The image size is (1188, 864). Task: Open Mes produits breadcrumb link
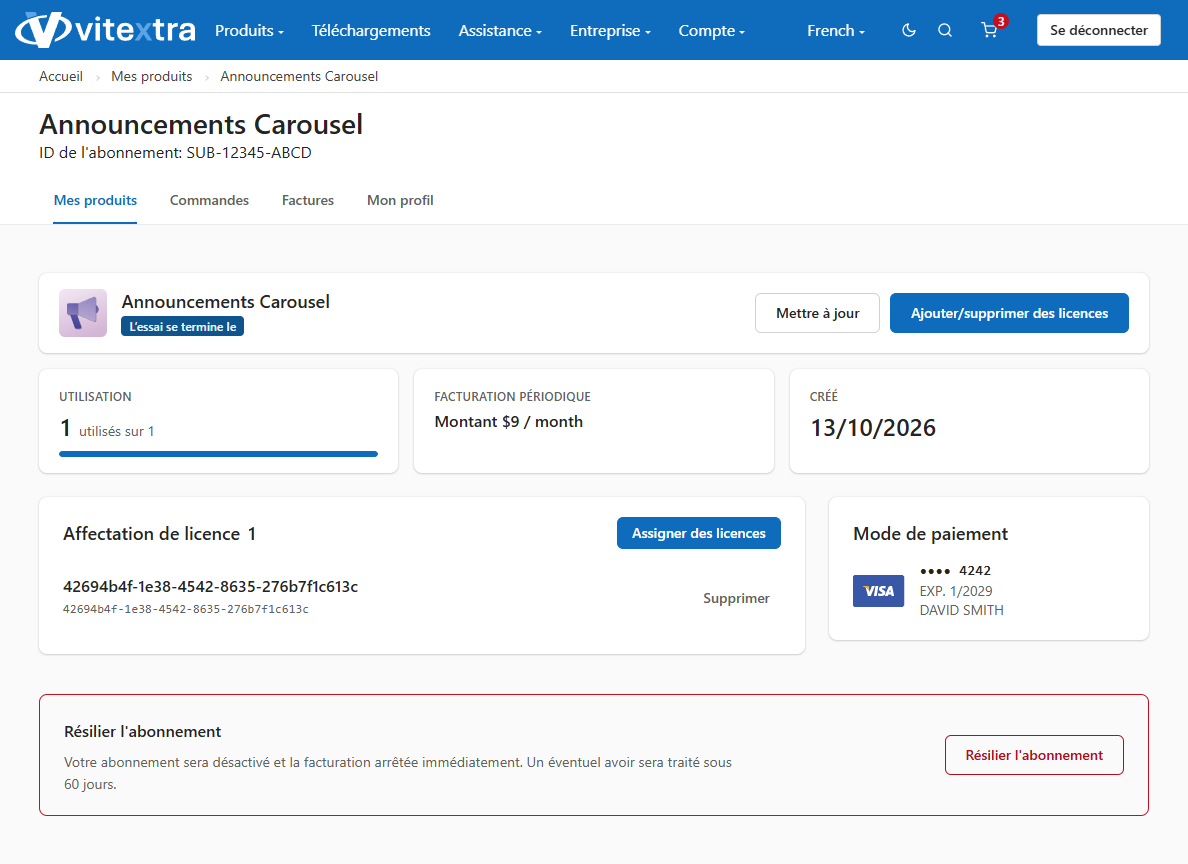click(x=152, y=77)
